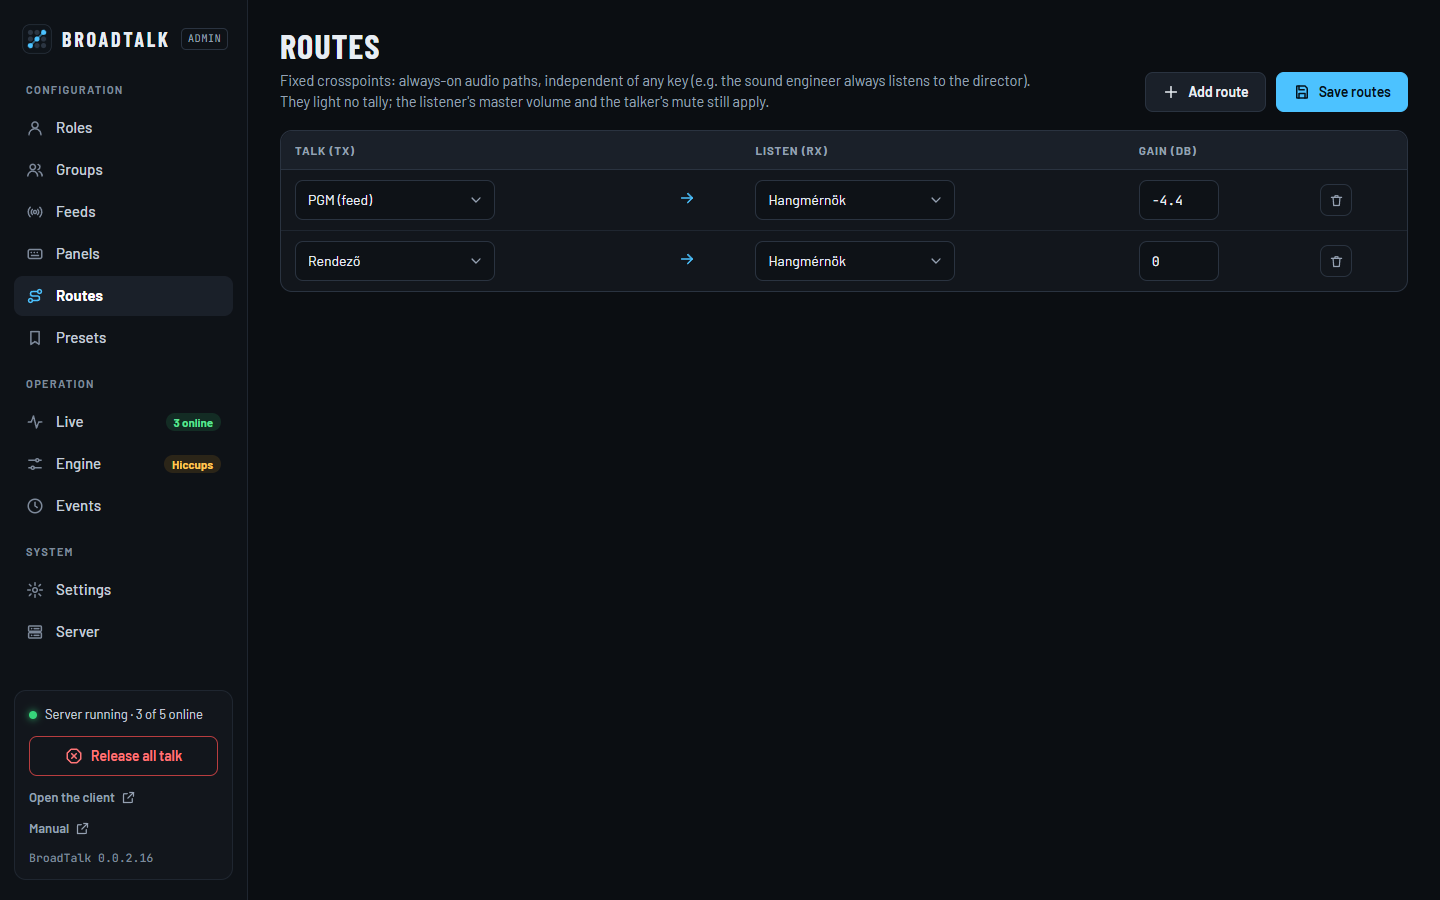The width and height of the screenshot is (1440, 900).
Task: Open the PGM (feed) talk dropdown
Action: tap(395, 200)
